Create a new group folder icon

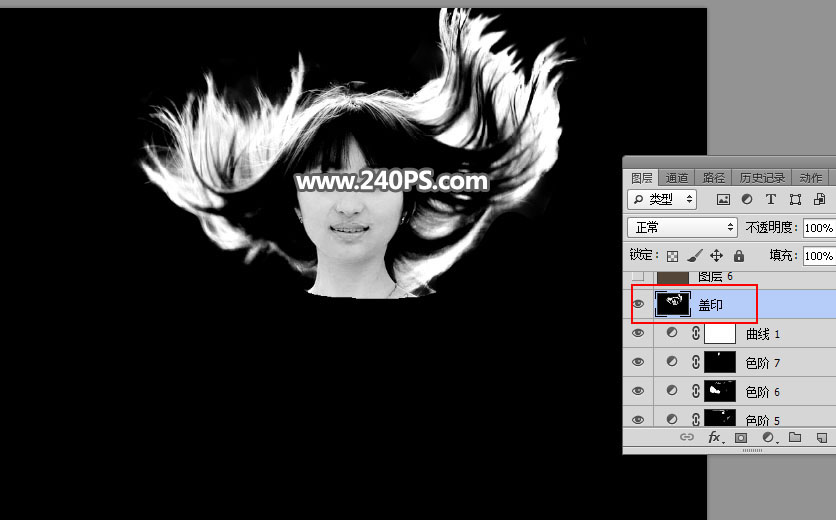coord(795,438)
